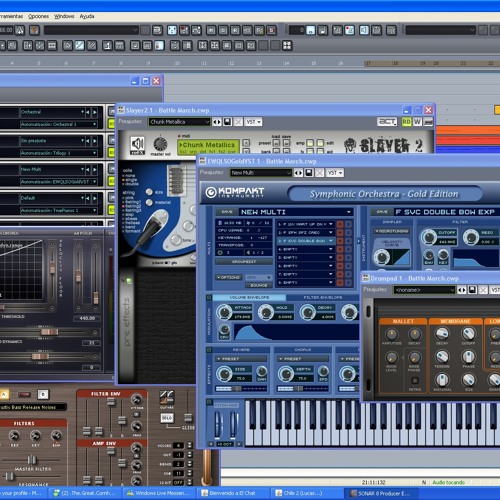Click the envelope/curve tool icon in second toolbar
Viewport: 500px width, 500px height.
(80, 45)
